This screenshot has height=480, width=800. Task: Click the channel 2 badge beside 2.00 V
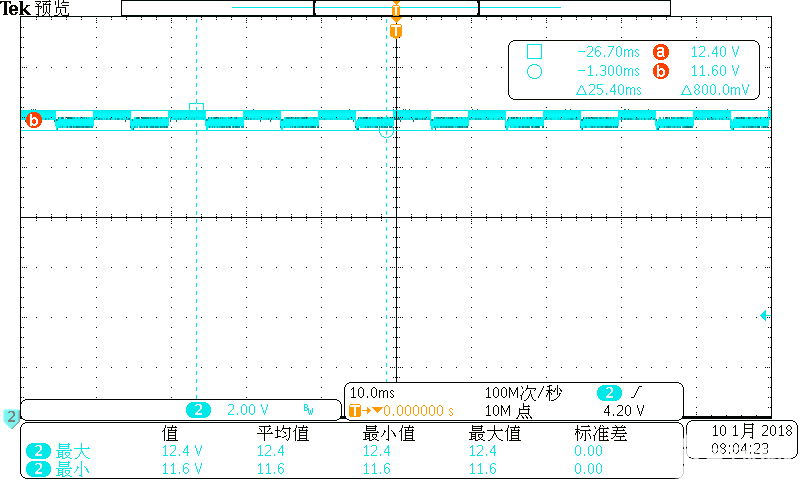point(198,410)
